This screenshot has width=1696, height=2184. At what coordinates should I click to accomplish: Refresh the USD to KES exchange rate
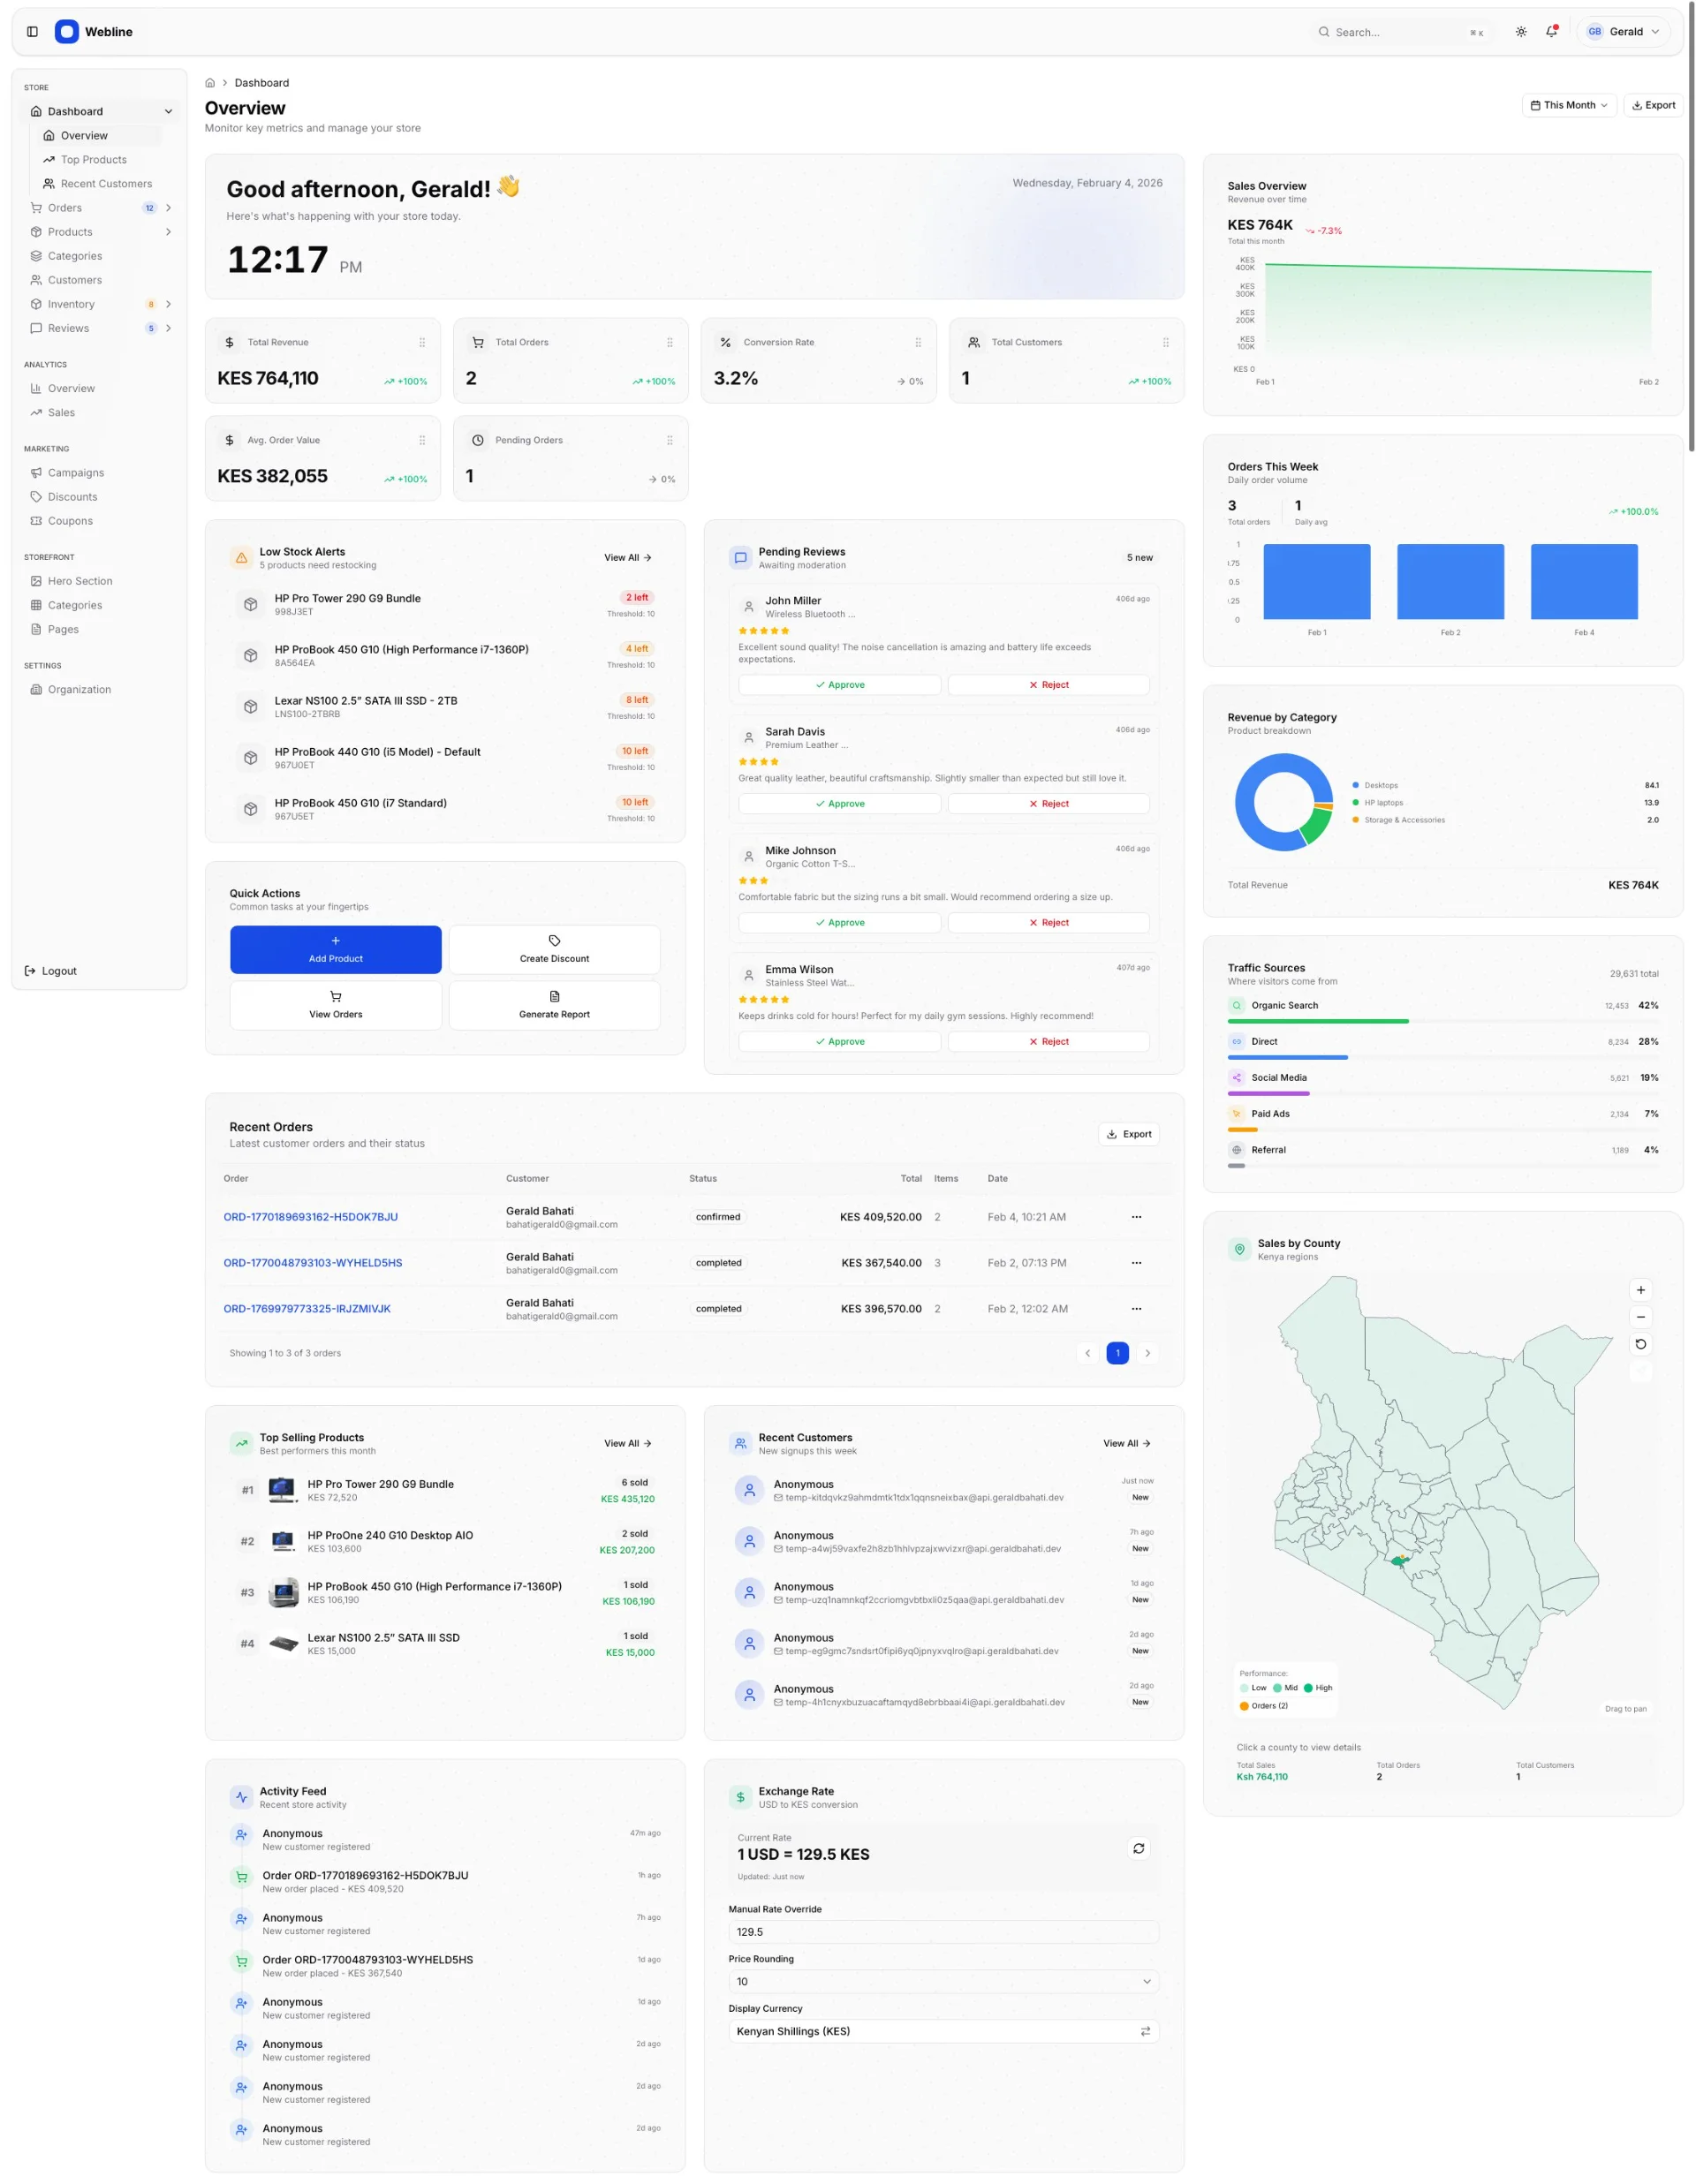click(x=1139, y=1849)
